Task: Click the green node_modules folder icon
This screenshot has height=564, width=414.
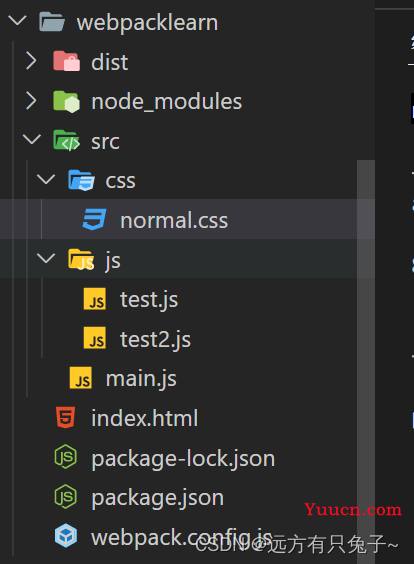Action: (x=67, y=101)
